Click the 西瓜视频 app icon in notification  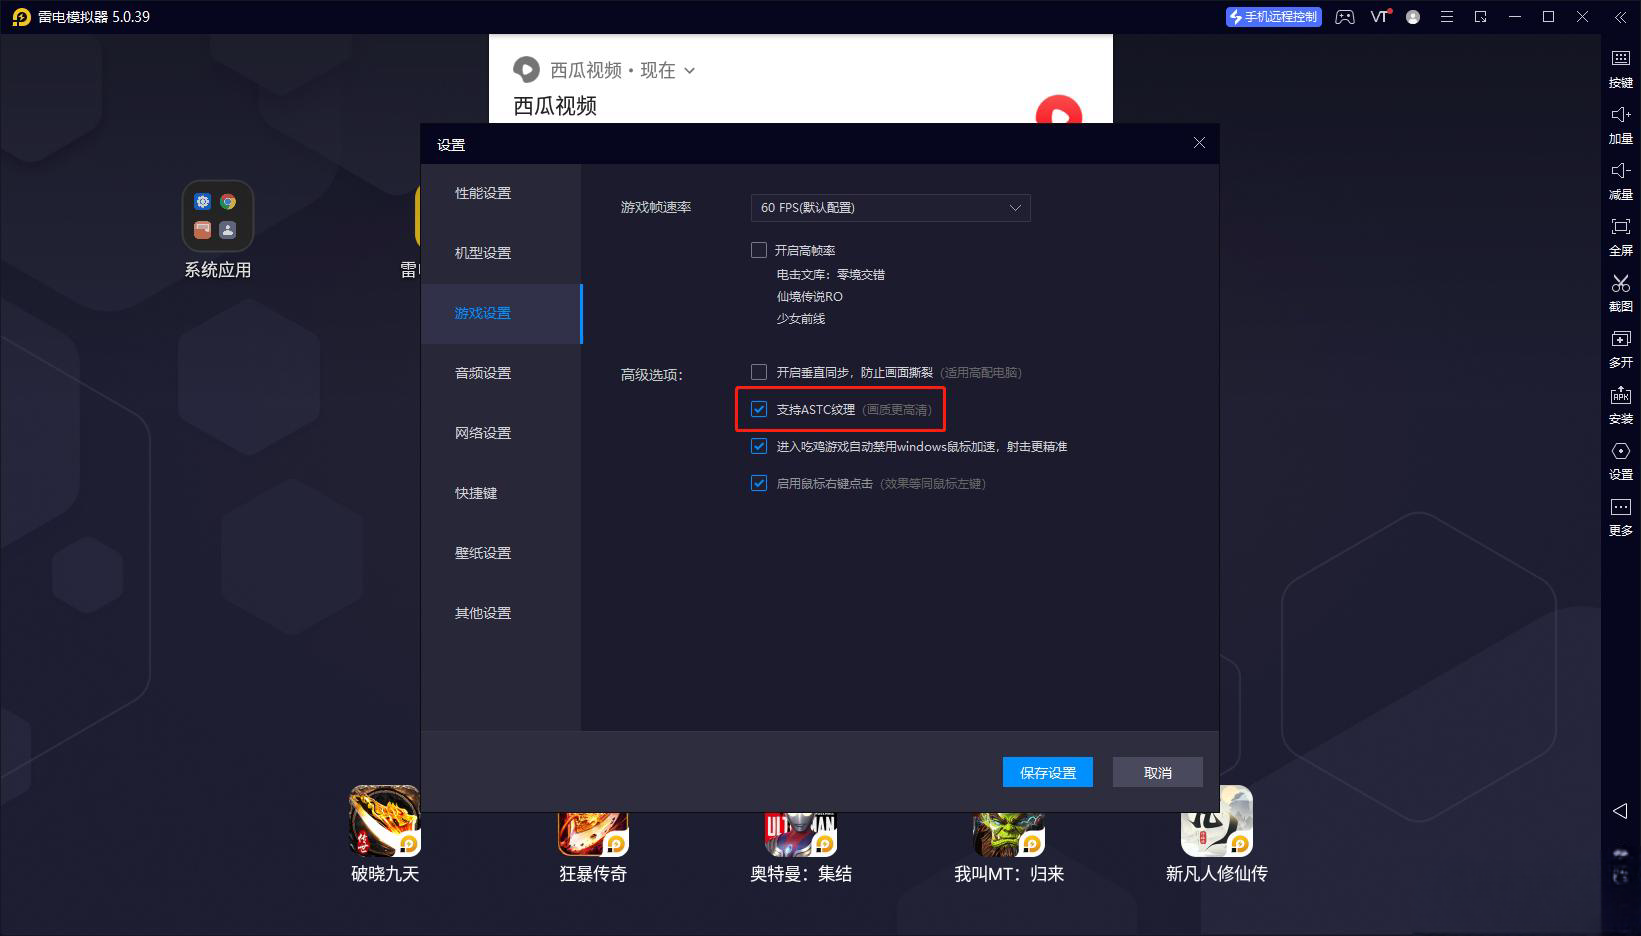point(526,70)
